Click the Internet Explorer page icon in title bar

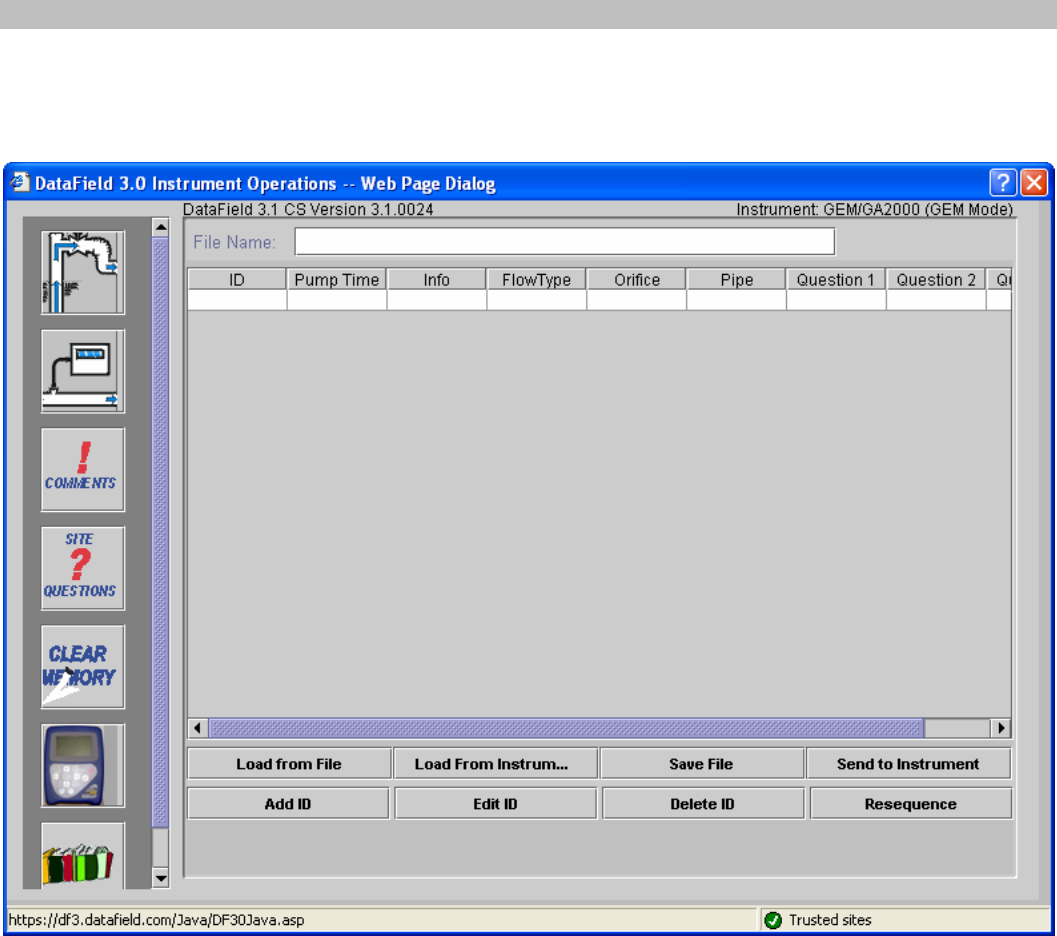pyautogui.click(x=20, y=182)
